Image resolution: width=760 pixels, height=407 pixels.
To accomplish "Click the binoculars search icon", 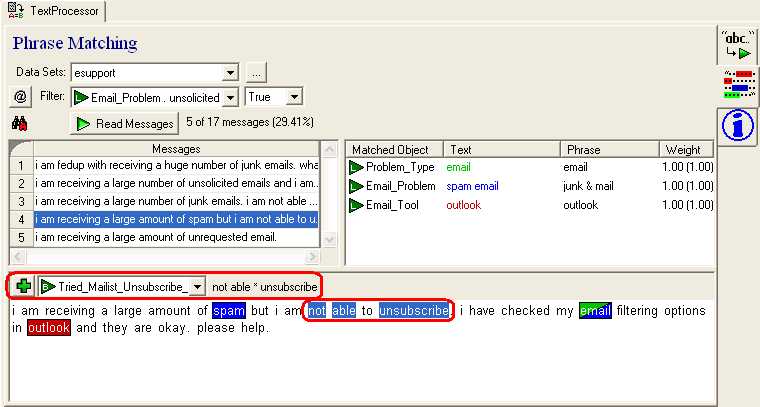I will (x=19, y=123).
